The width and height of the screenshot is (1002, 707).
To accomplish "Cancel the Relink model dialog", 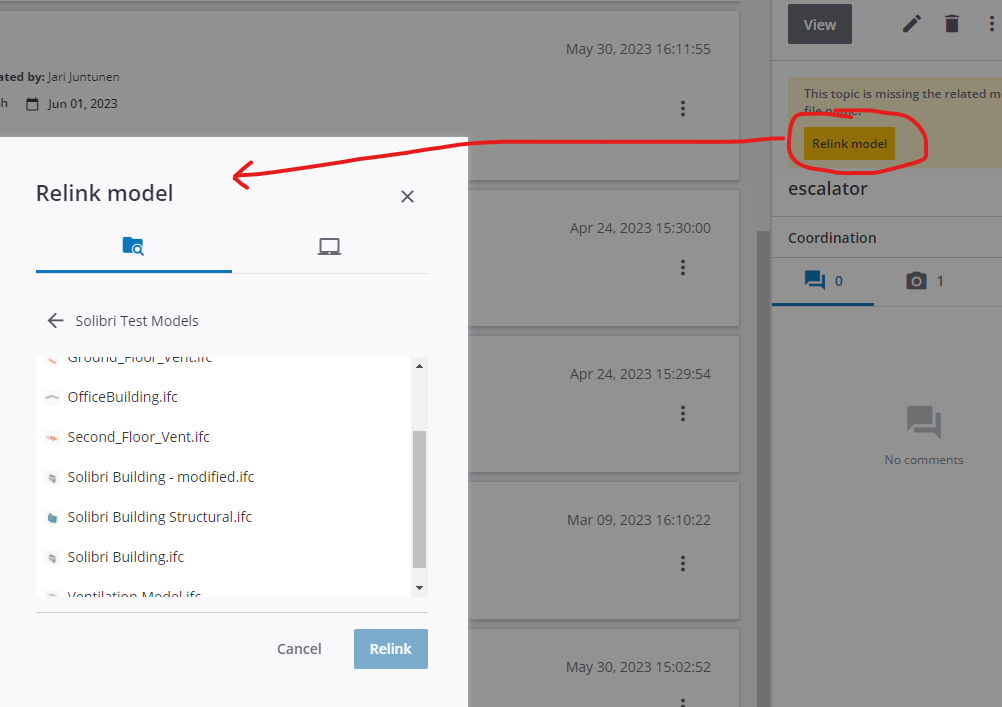I will (299, 648).
